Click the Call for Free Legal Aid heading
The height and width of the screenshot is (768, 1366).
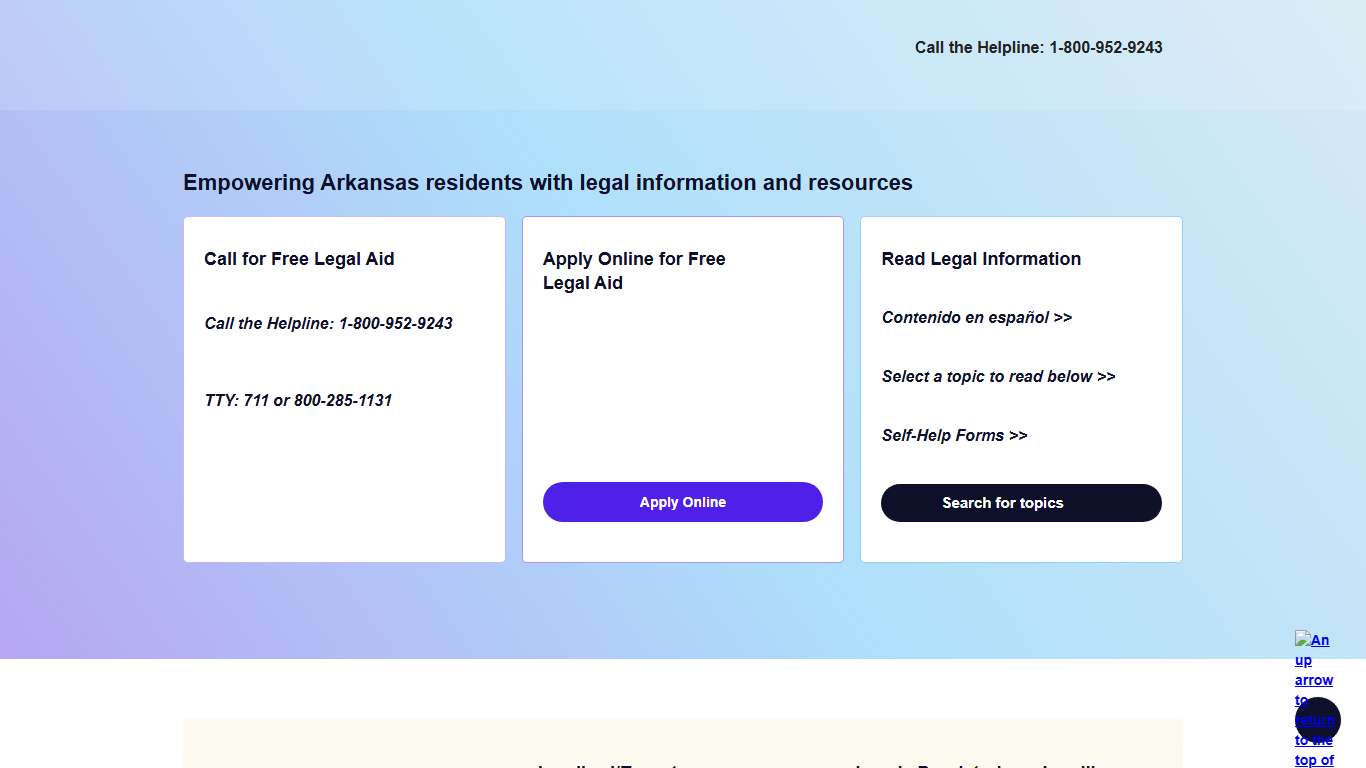[299, 259]
